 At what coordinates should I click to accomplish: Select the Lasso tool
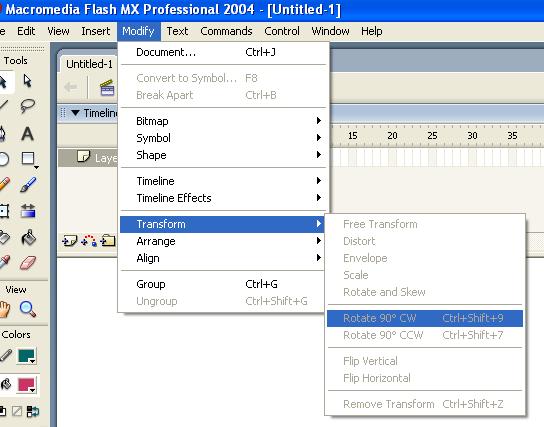[x=27, y=106]
